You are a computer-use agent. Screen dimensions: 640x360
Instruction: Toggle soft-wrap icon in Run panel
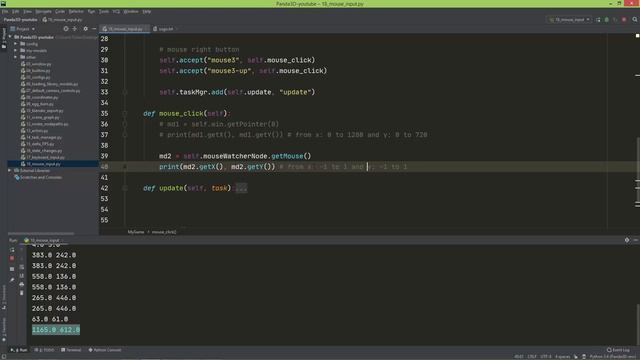pyautogui.click(x=22, y=267)
